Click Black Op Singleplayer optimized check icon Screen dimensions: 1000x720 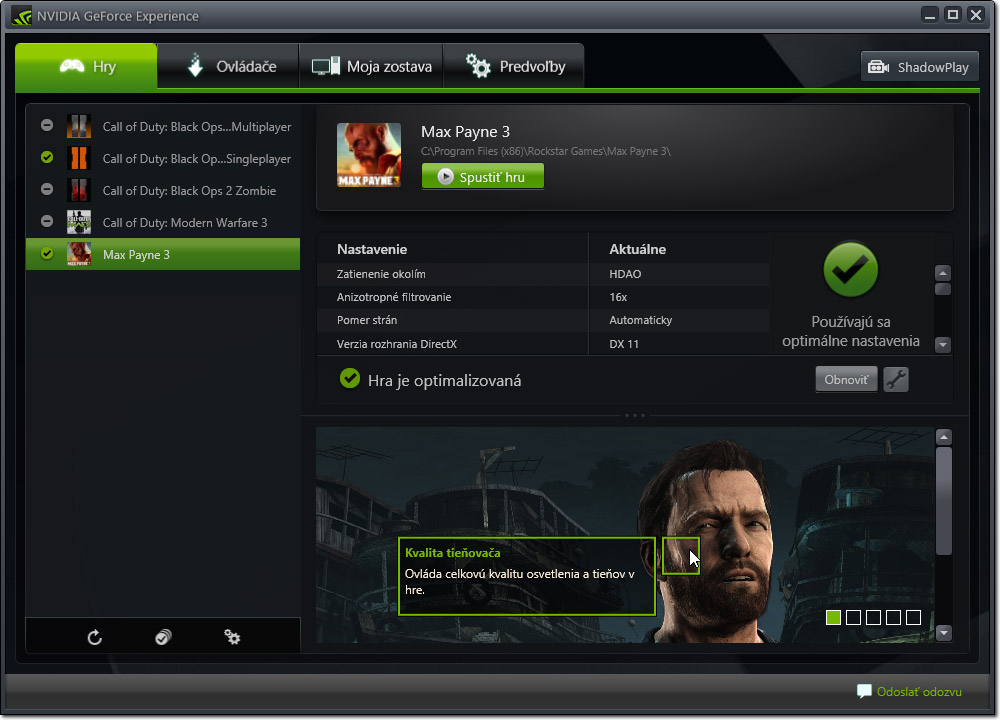click(x=47, y=157)
